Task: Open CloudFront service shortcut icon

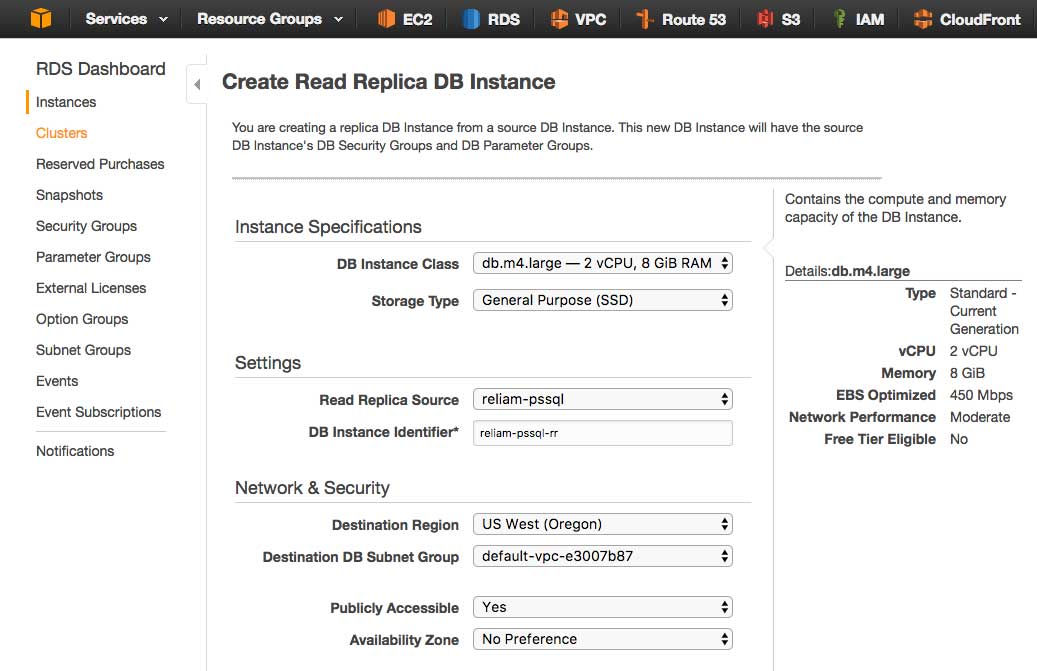Action: (923, 19)
